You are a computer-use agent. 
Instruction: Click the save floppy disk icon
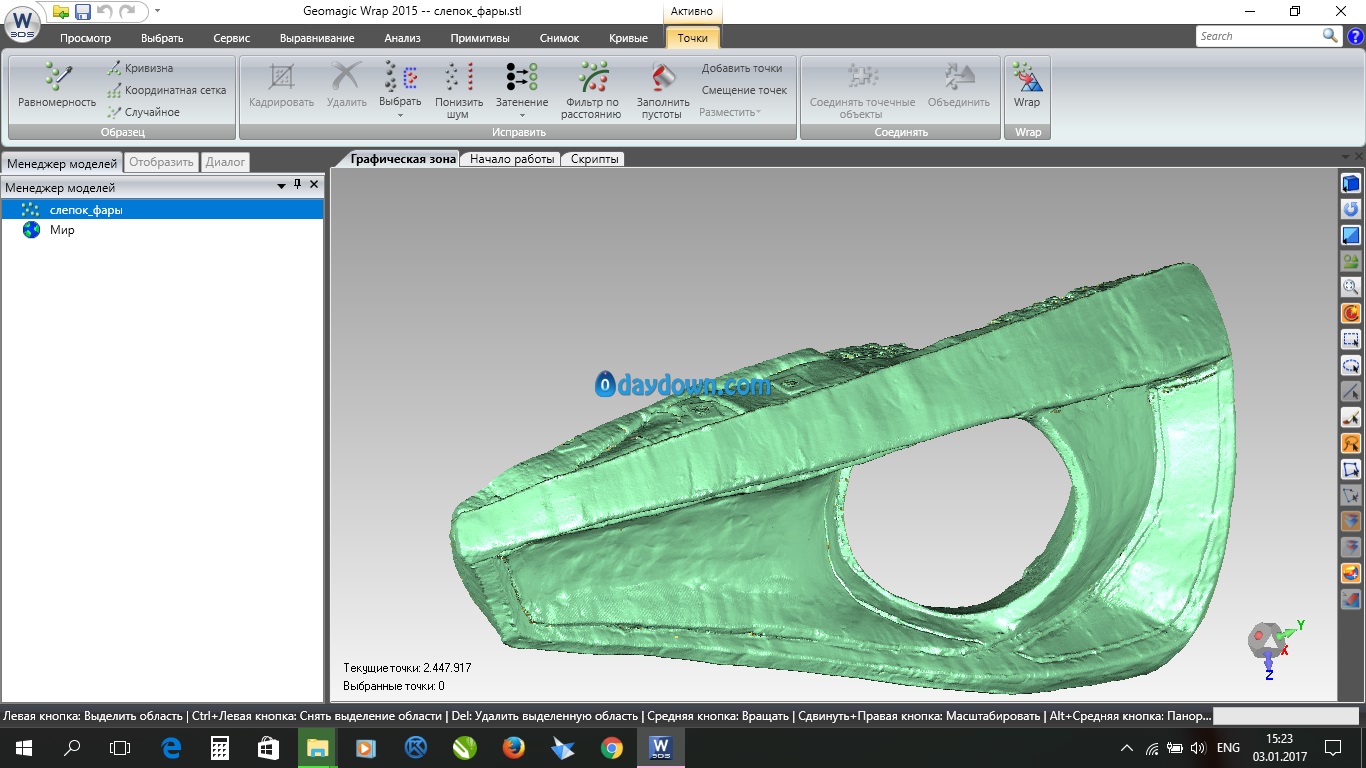(x=83, y=12)
